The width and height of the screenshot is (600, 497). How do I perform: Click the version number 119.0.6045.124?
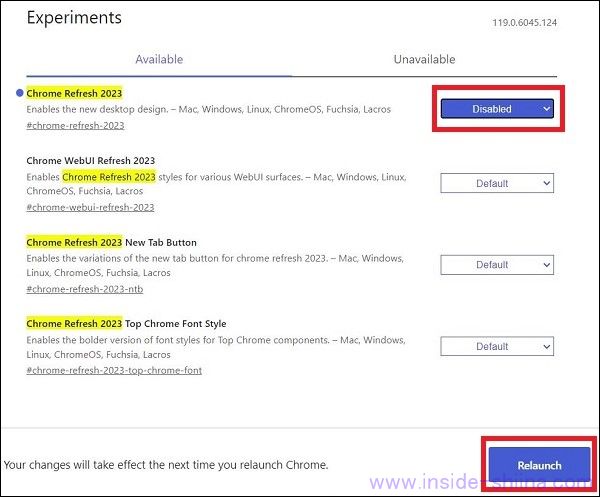pyautogui.click(x=525, y=23)
